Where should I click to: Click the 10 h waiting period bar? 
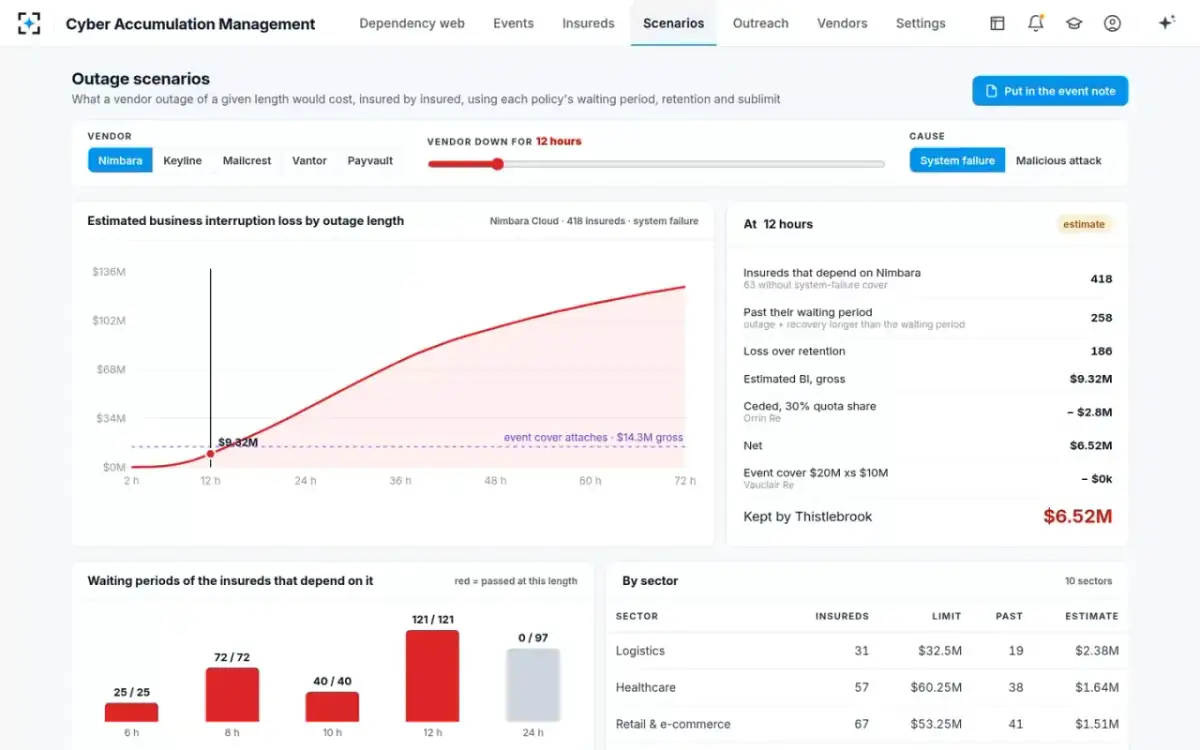(x=333, y=707)
